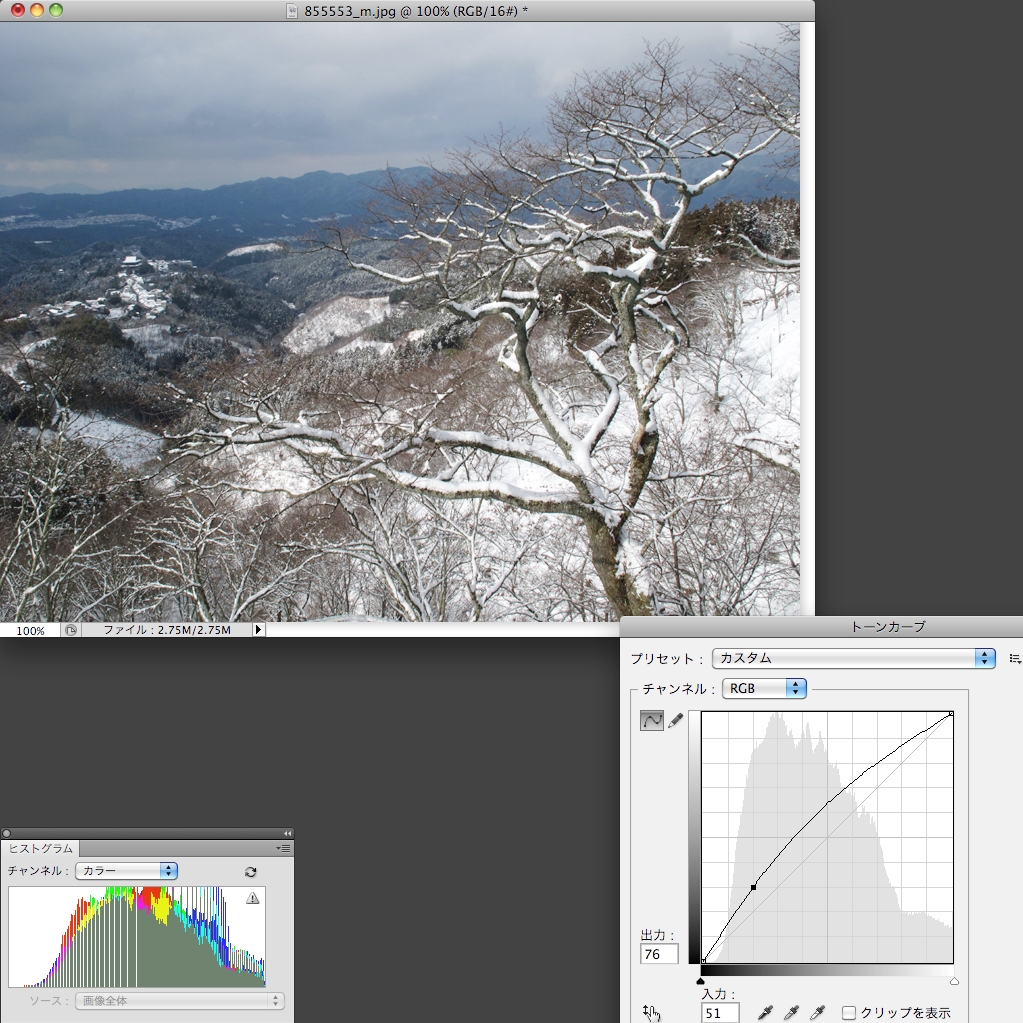Open the curves チャンネル RGB dropdown

(x=765, y=688)
